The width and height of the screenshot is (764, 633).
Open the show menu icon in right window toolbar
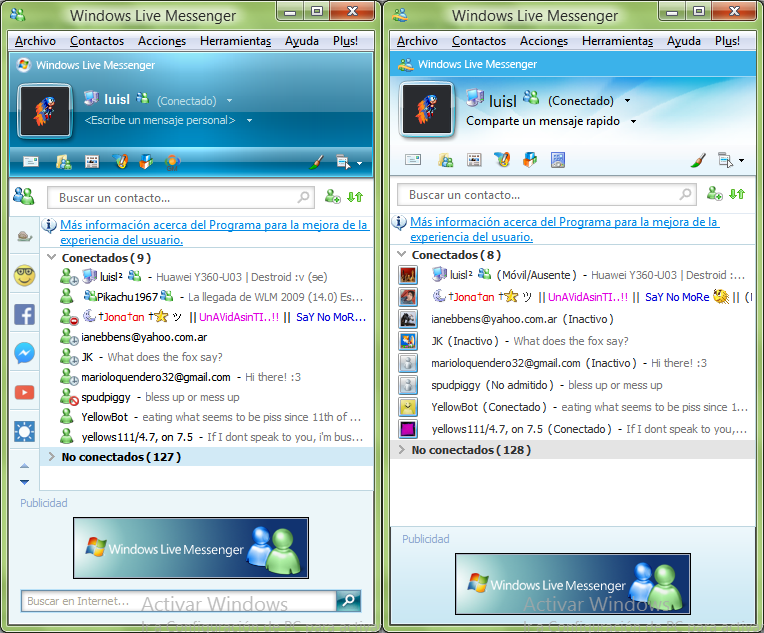pos(726,160)
